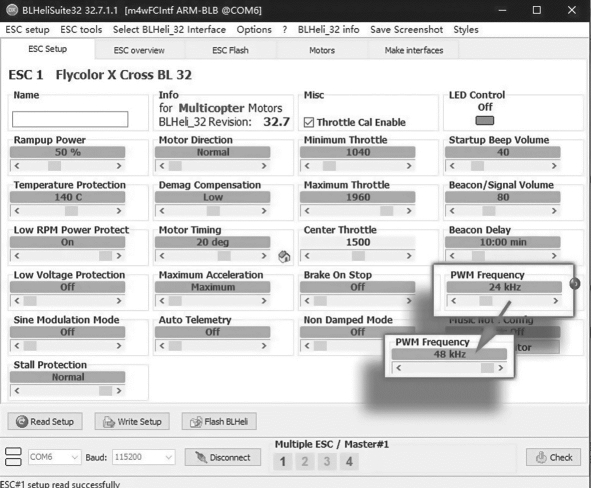Click the Temperature Protection slider thumb
591x488 pixels.
(x=71, y=211)
